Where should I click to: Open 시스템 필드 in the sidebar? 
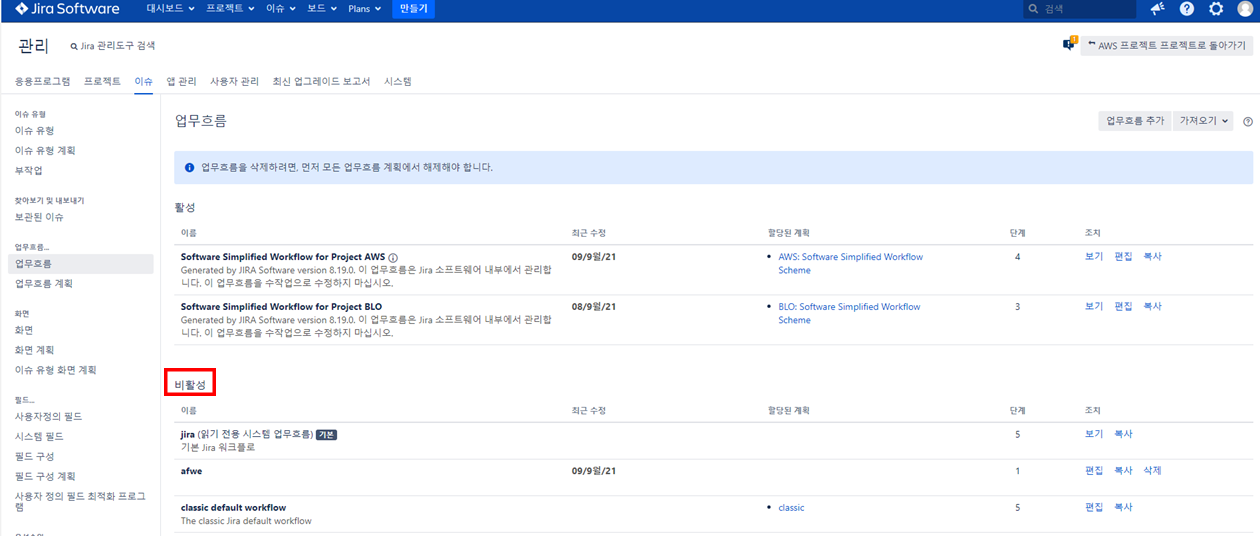click(39, 437)
